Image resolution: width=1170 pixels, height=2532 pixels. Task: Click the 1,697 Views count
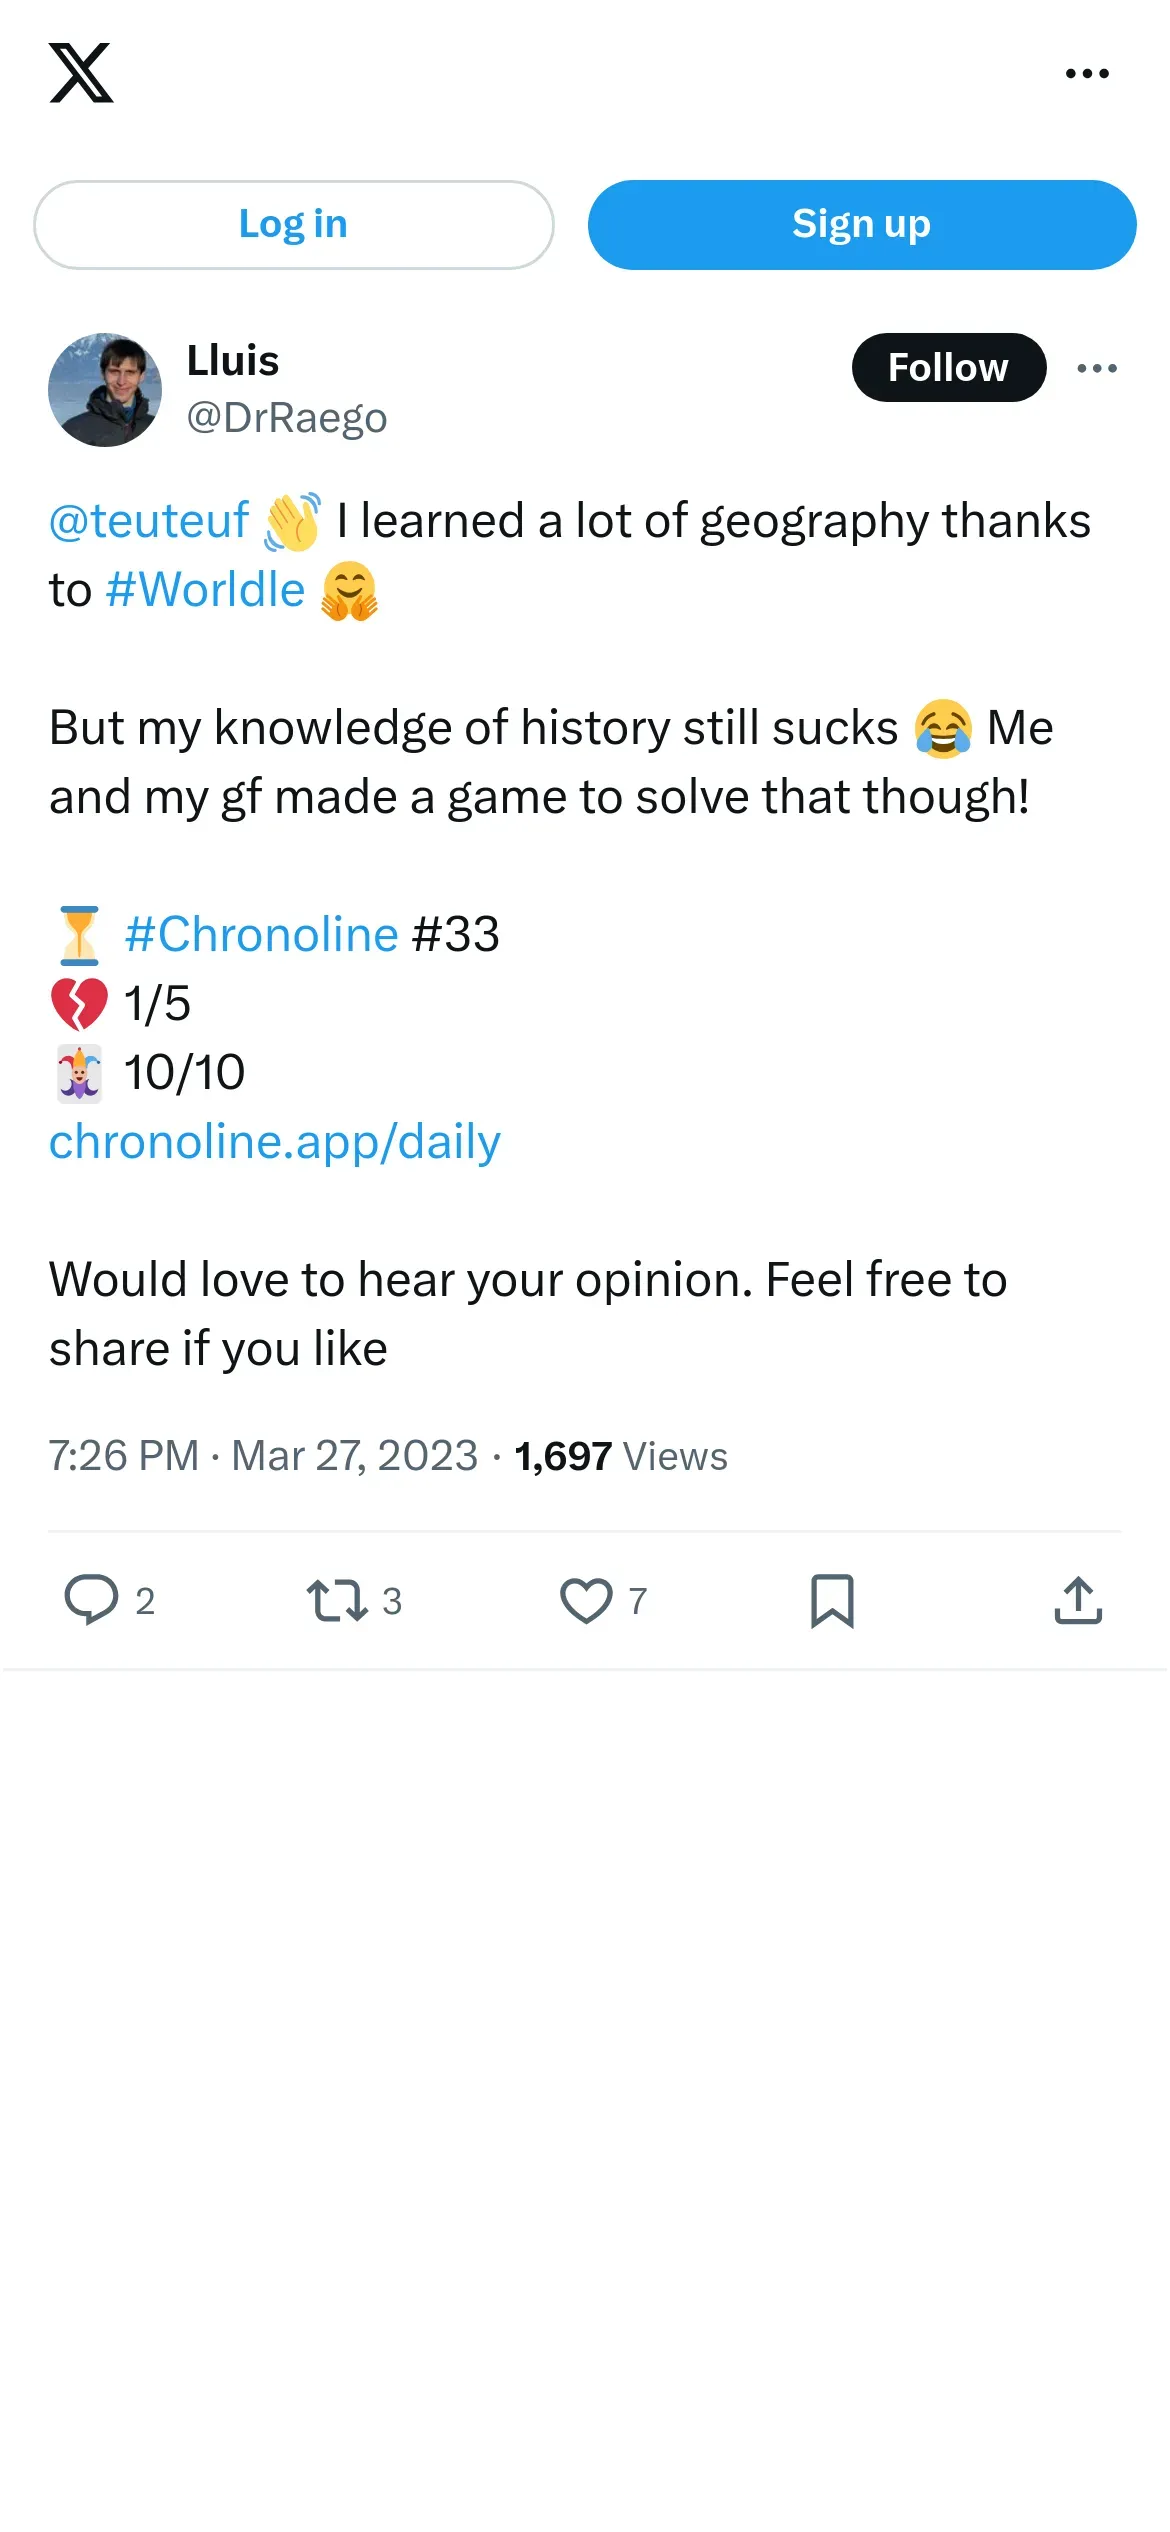pos(621,1456)
